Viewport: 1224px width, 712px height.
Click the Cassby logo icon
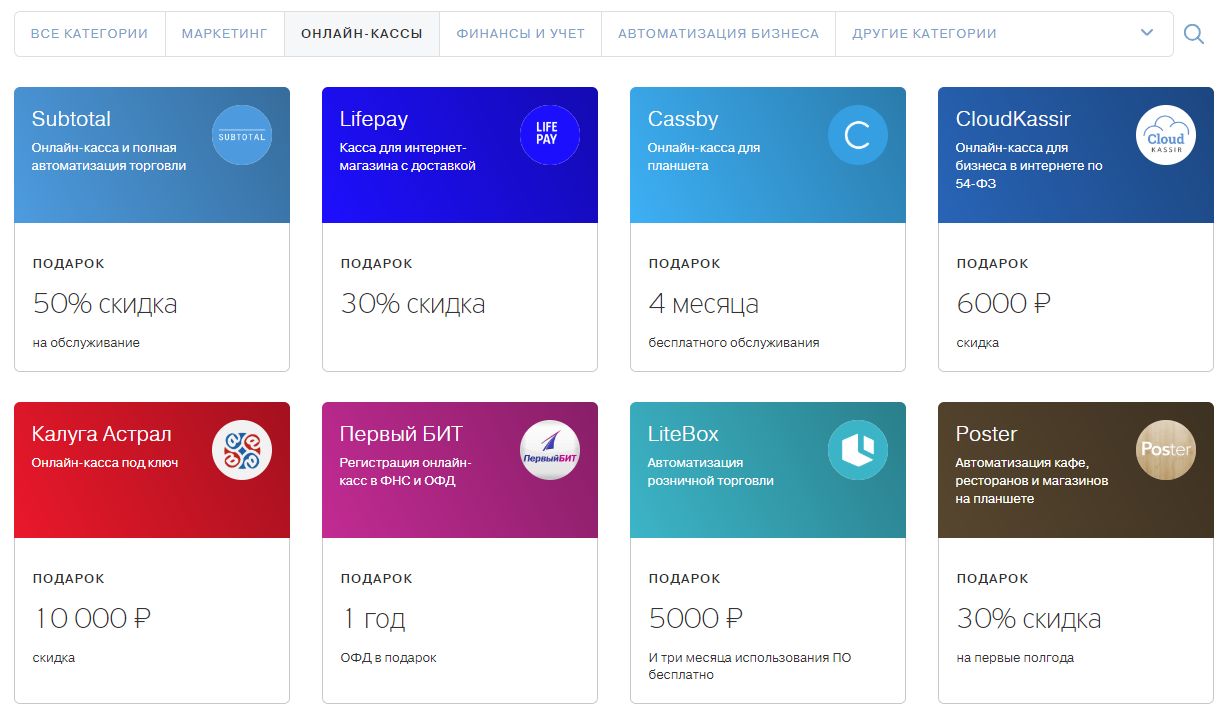point(858,135)
